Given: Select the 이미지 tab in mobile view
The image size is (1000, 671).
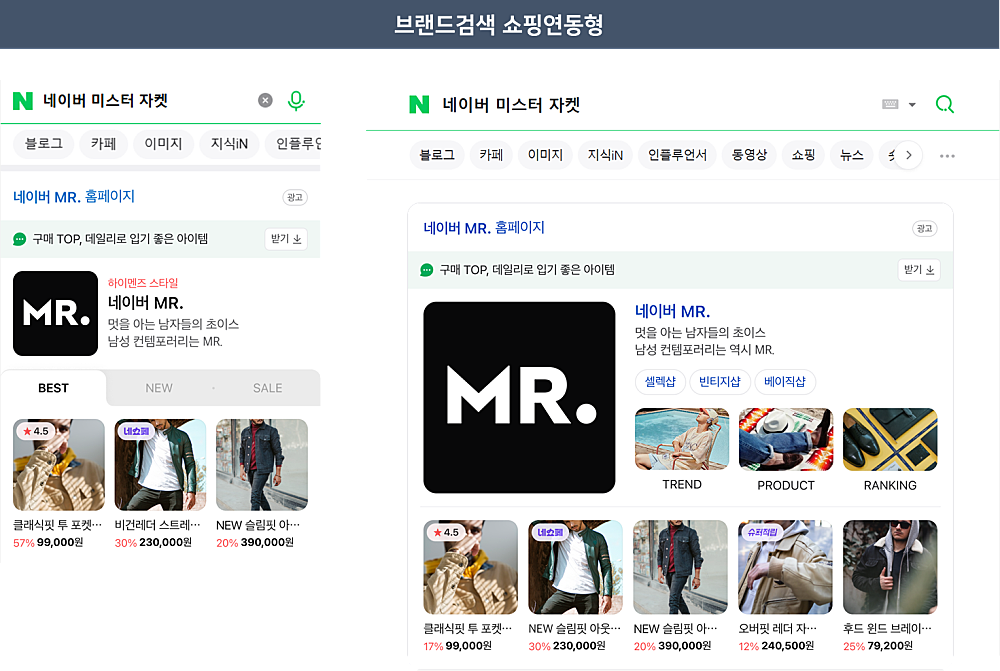Looking at the screenshot, I should click(163, 144).
